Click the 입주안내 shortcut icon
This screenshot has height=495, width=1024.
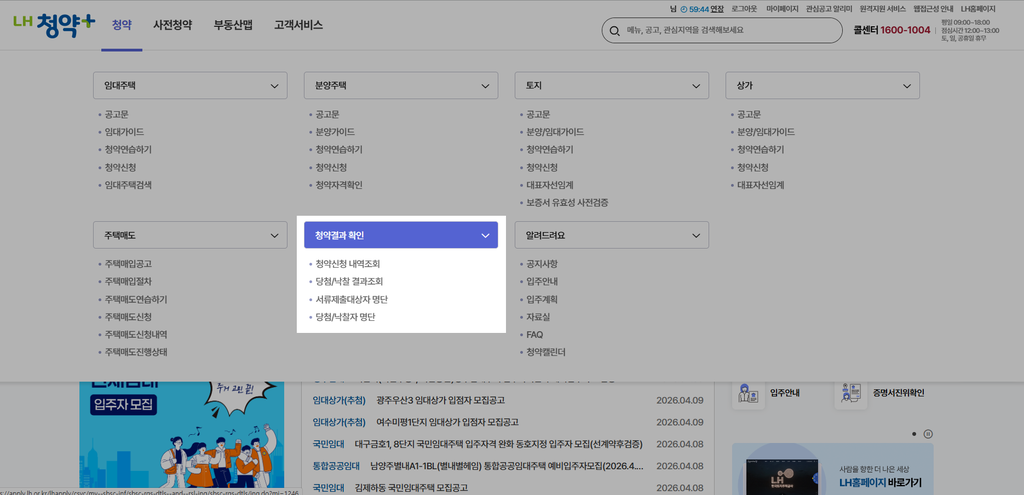748,392
